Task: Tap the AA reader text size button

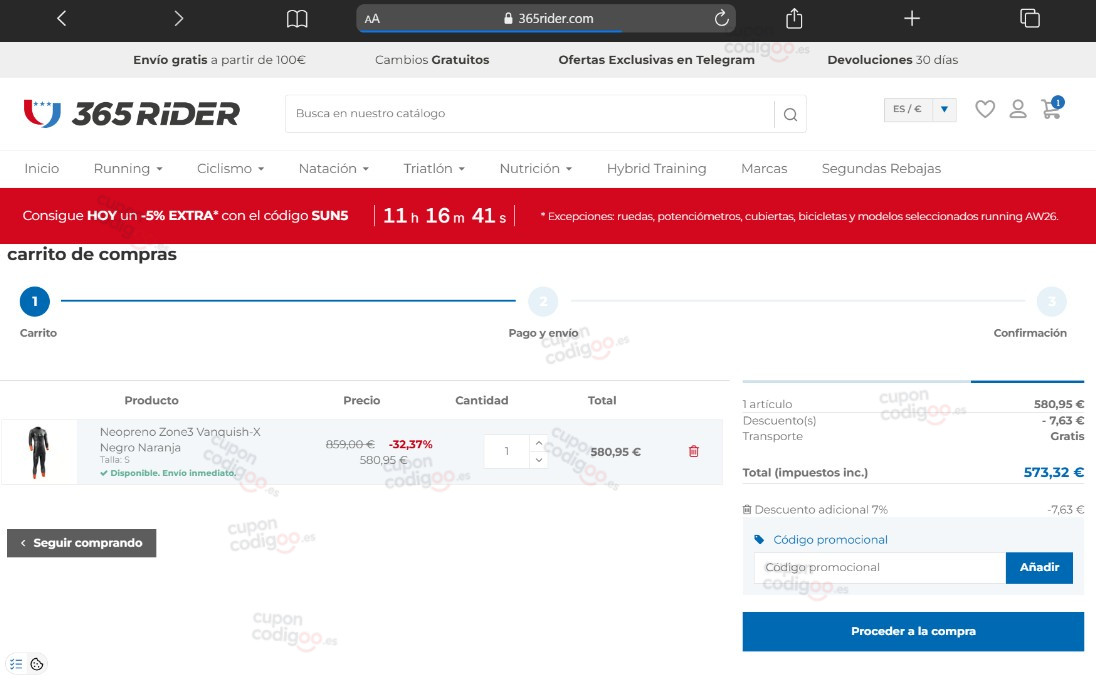Action: coord(372,19)
